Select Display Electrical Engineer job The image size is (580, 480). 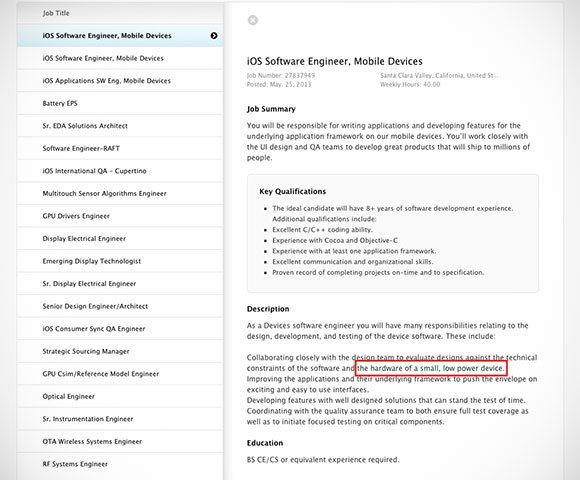[x=120, y=239]
